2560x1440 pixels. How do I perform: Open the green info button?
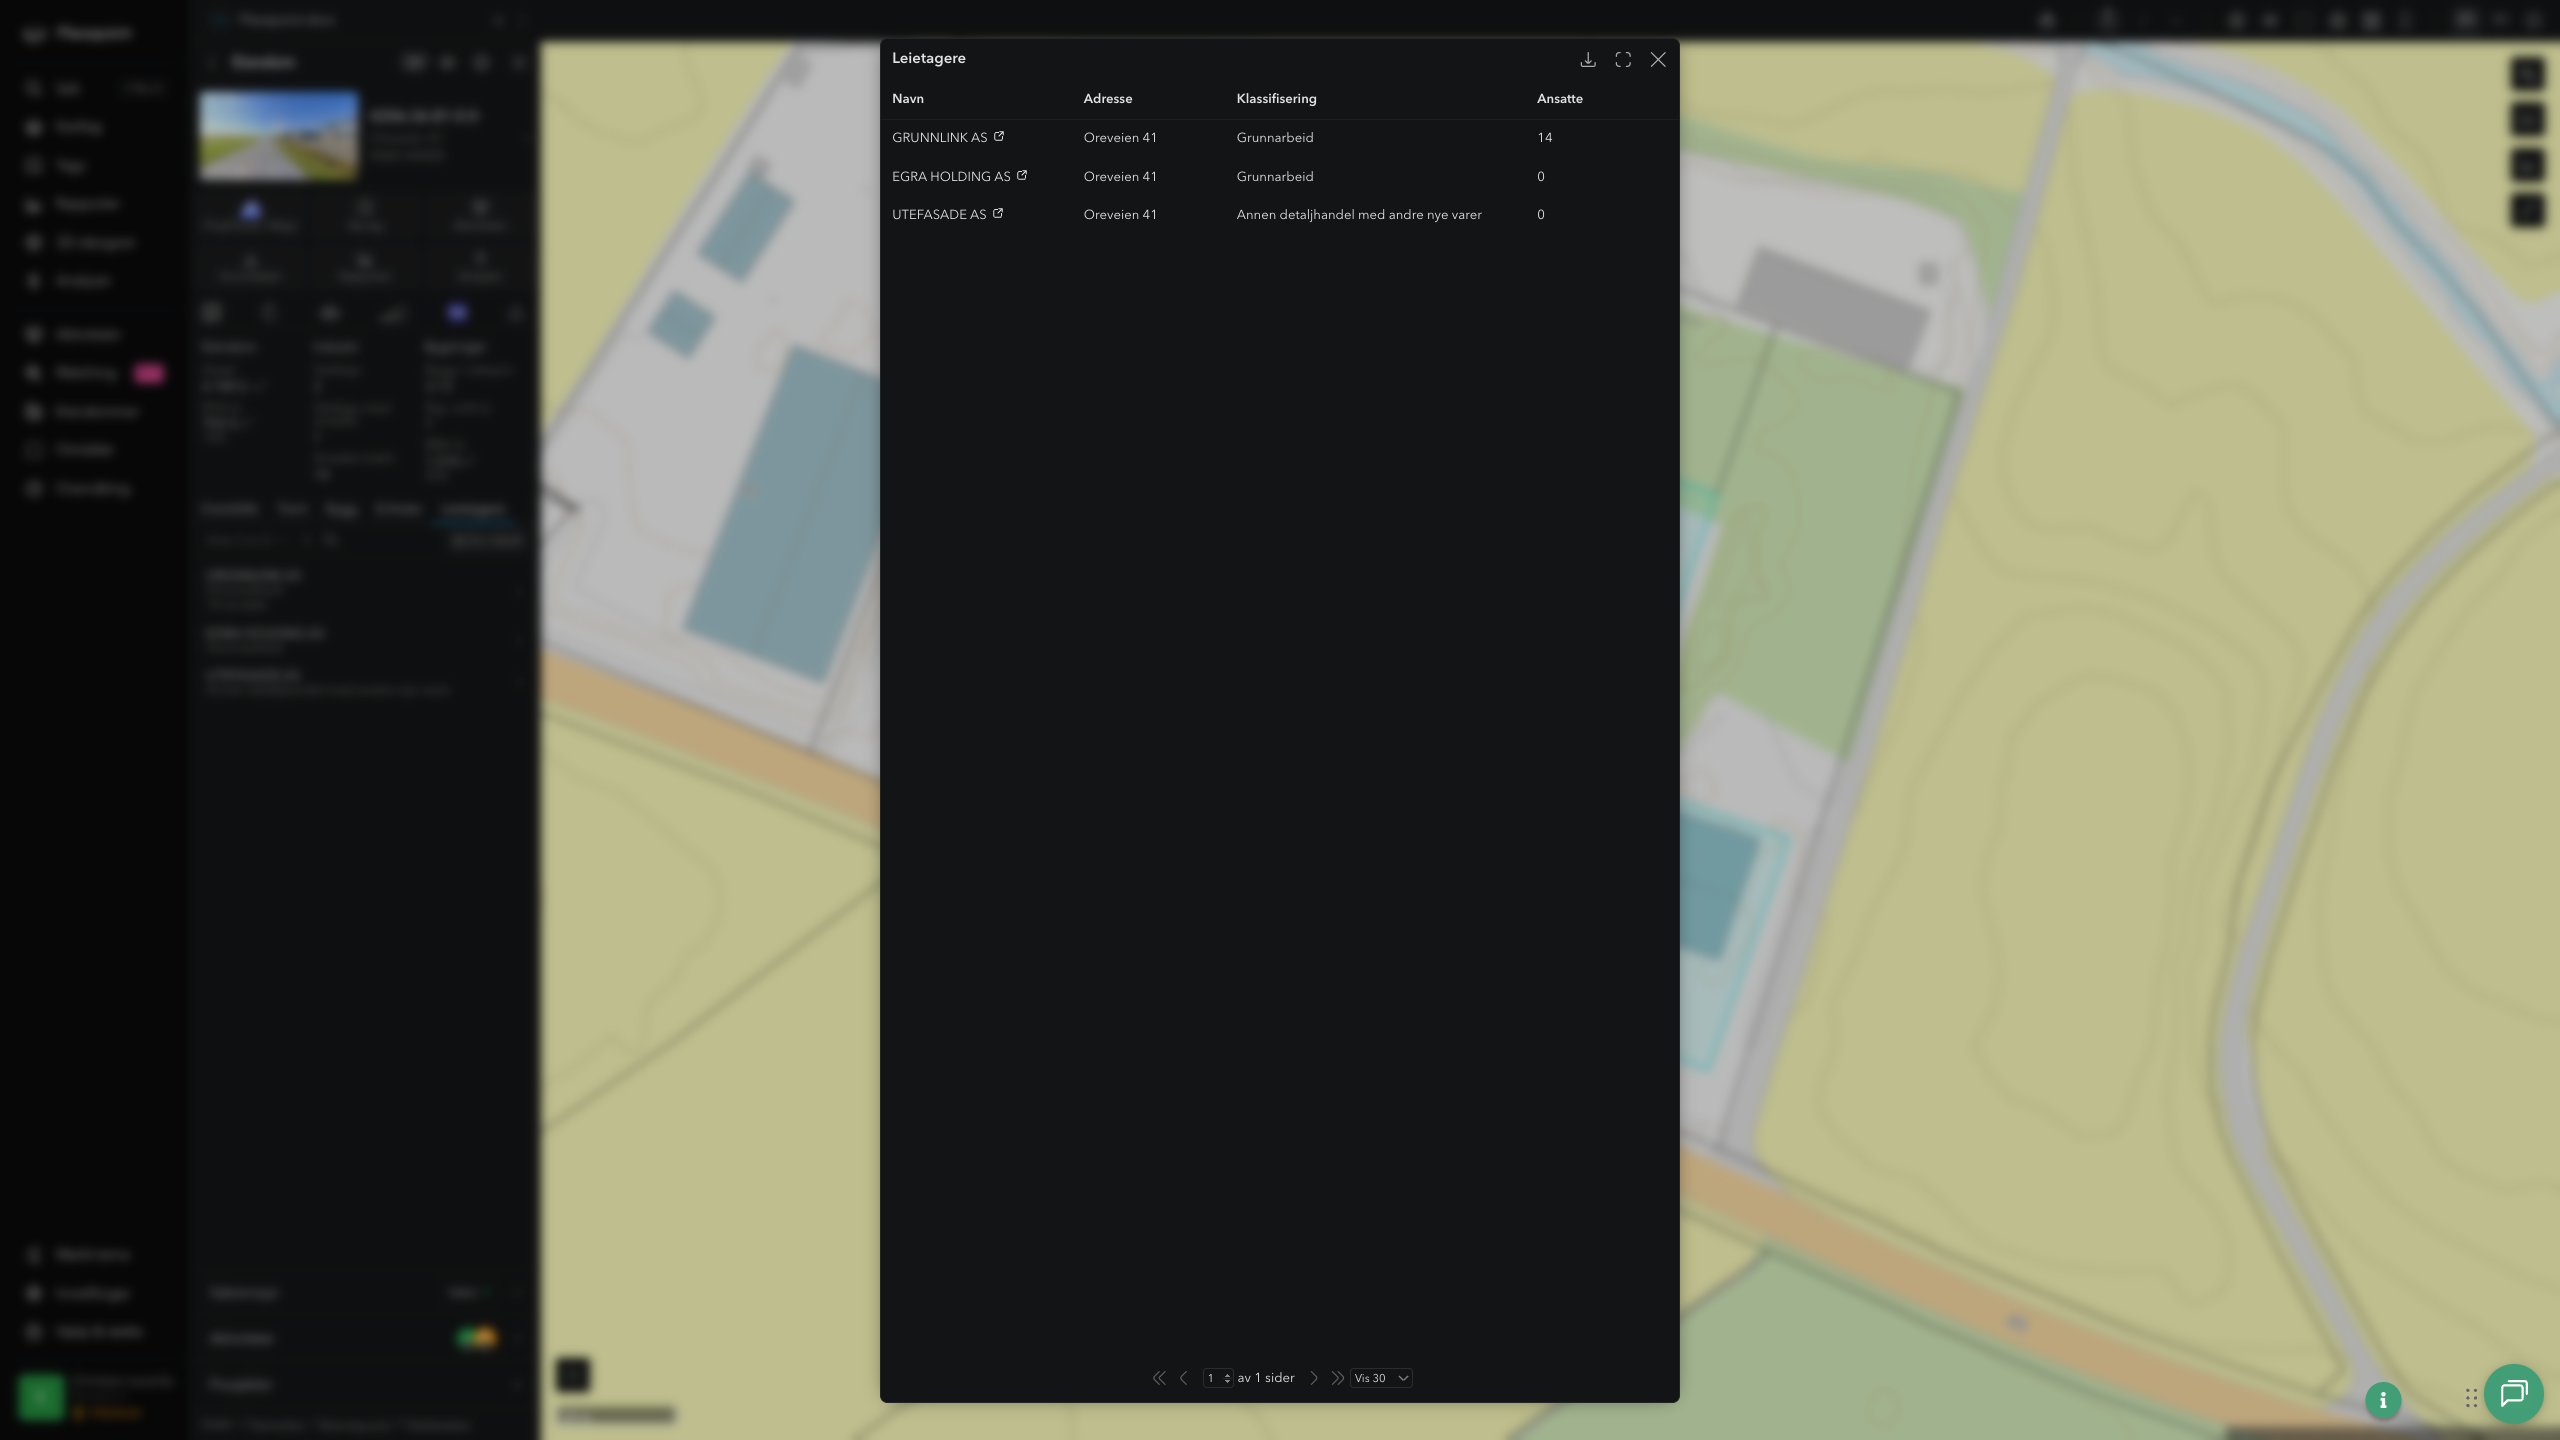[2383, 1400]
